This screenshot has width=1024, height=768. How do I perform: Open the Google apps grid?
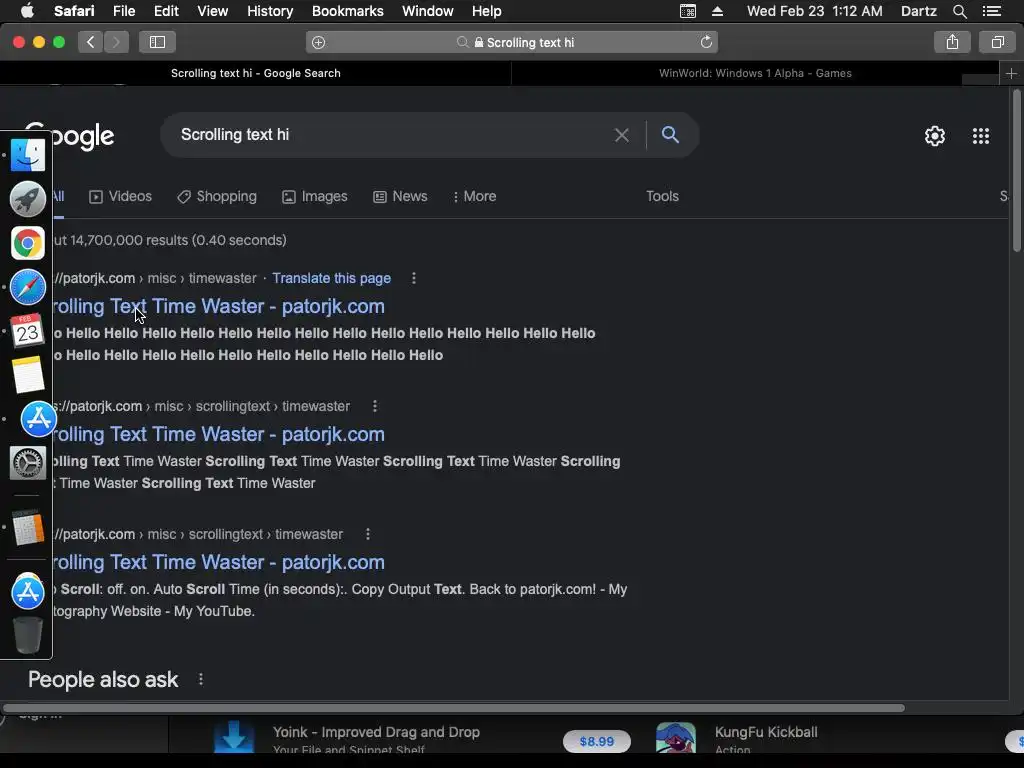[x=981, y=136]
